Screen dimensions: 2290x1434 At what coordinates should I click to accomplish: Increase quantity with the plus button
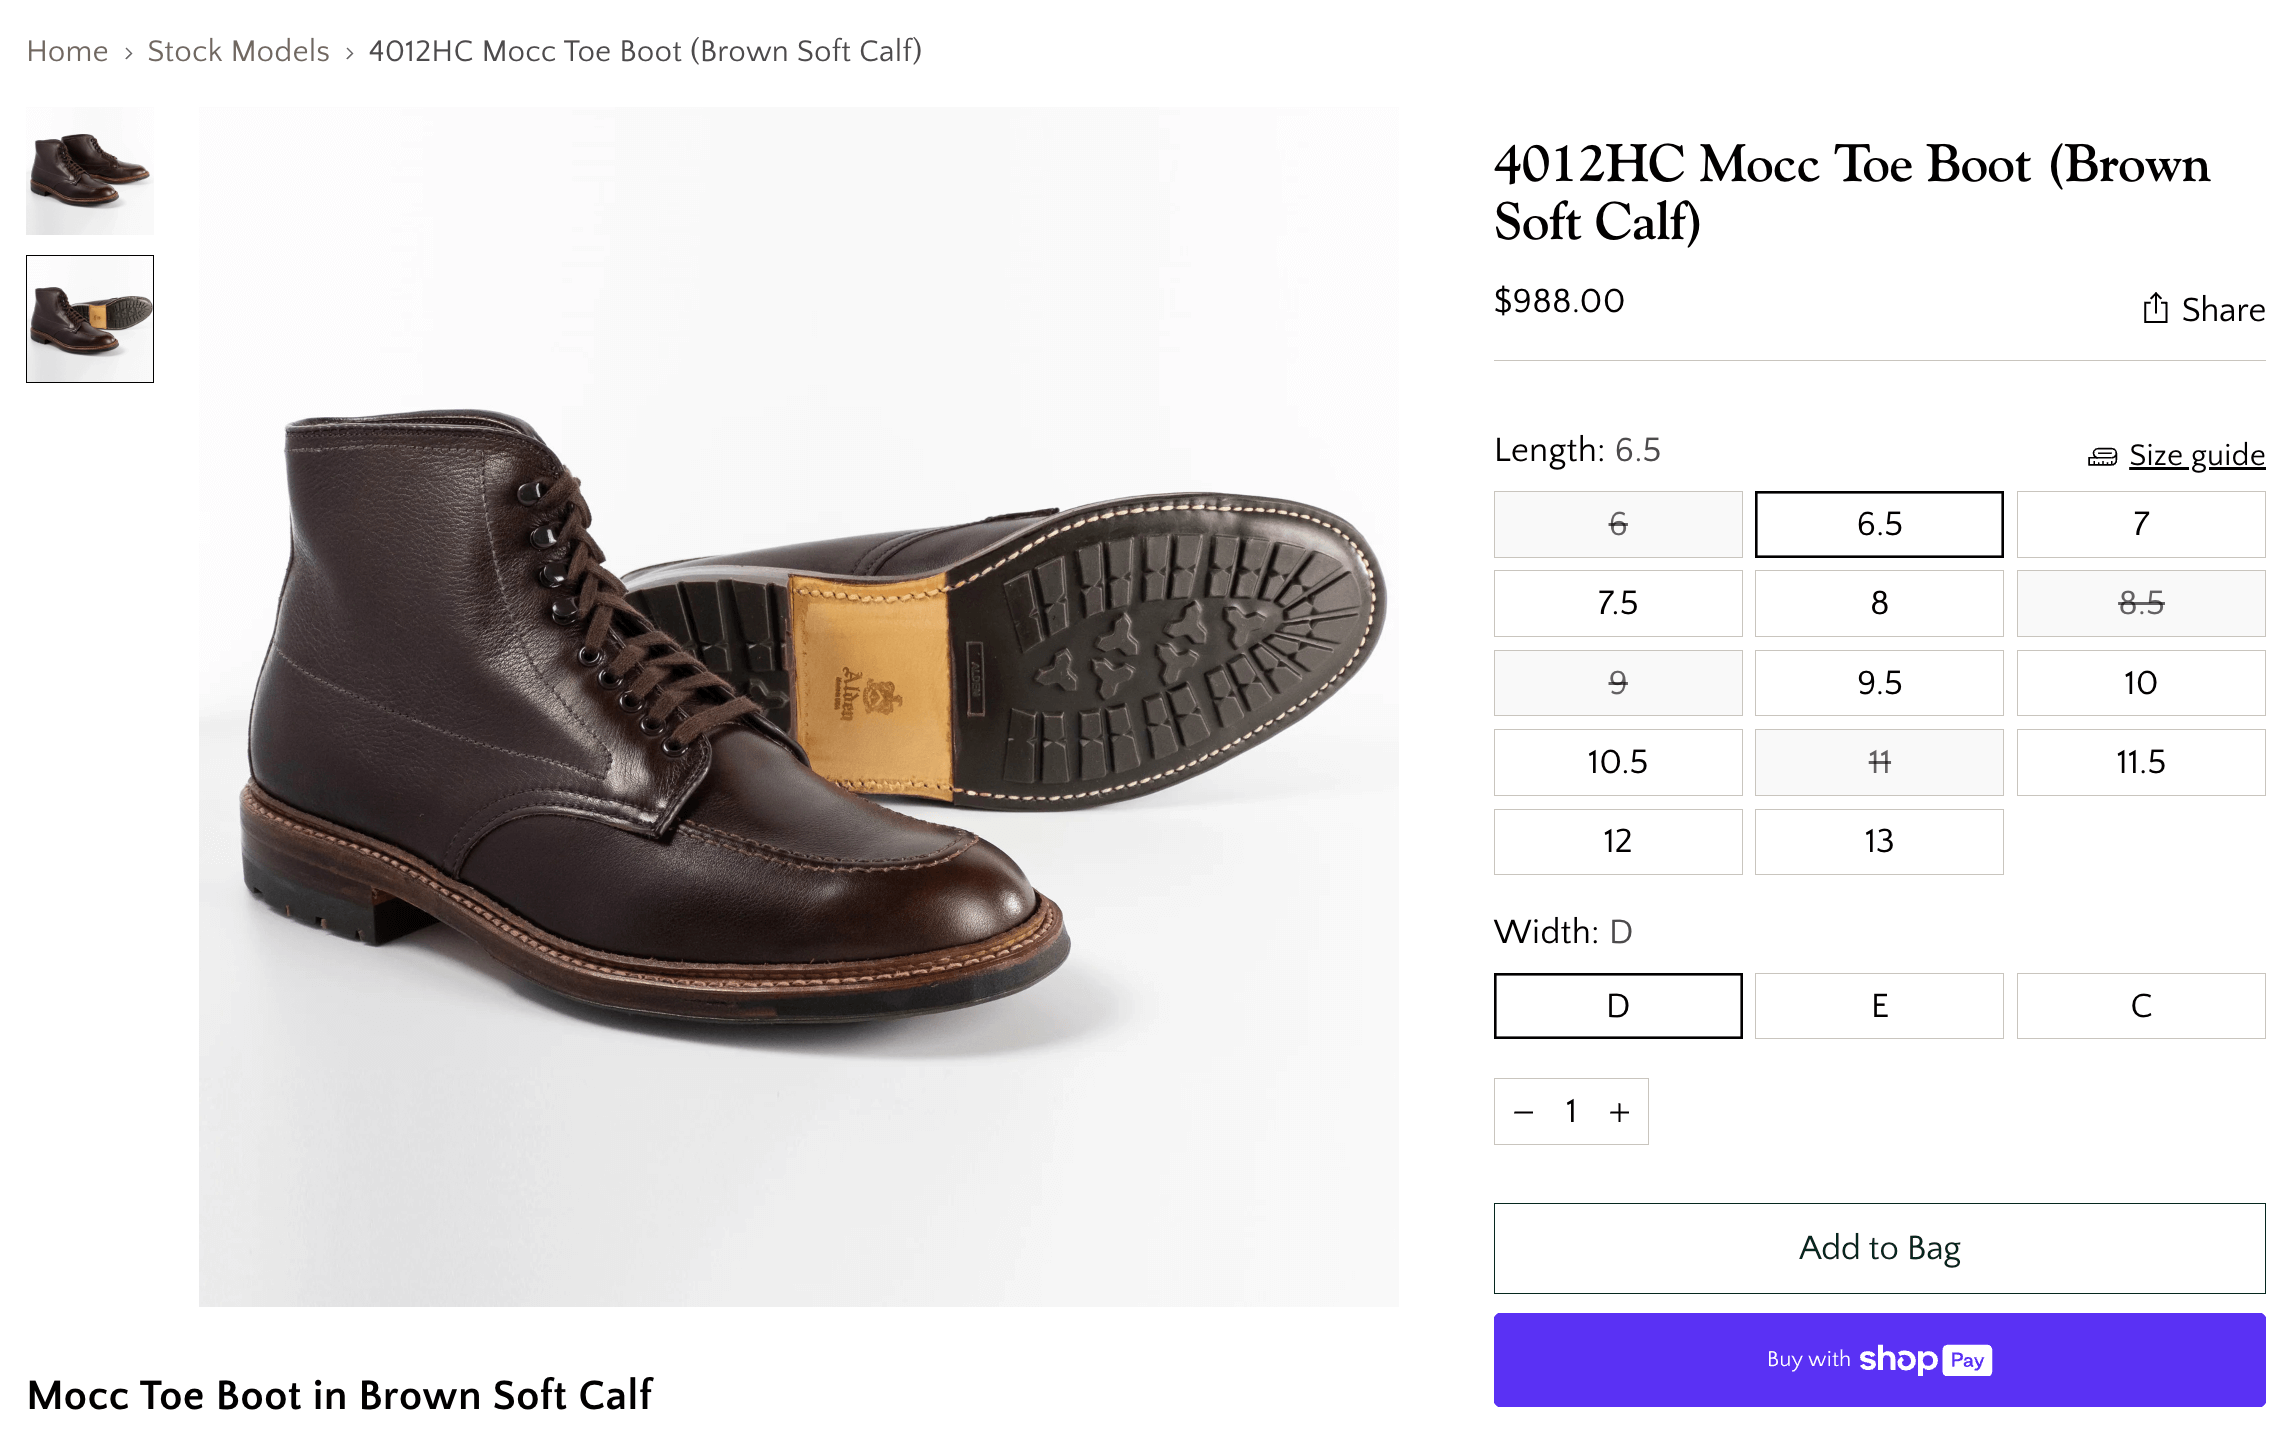point(1619,1112)
